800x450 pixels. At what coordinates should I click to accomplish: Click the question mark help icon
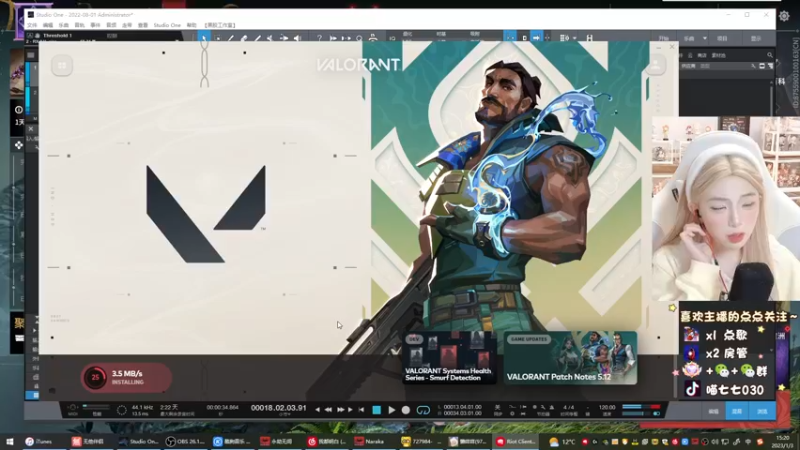(319, 38)
